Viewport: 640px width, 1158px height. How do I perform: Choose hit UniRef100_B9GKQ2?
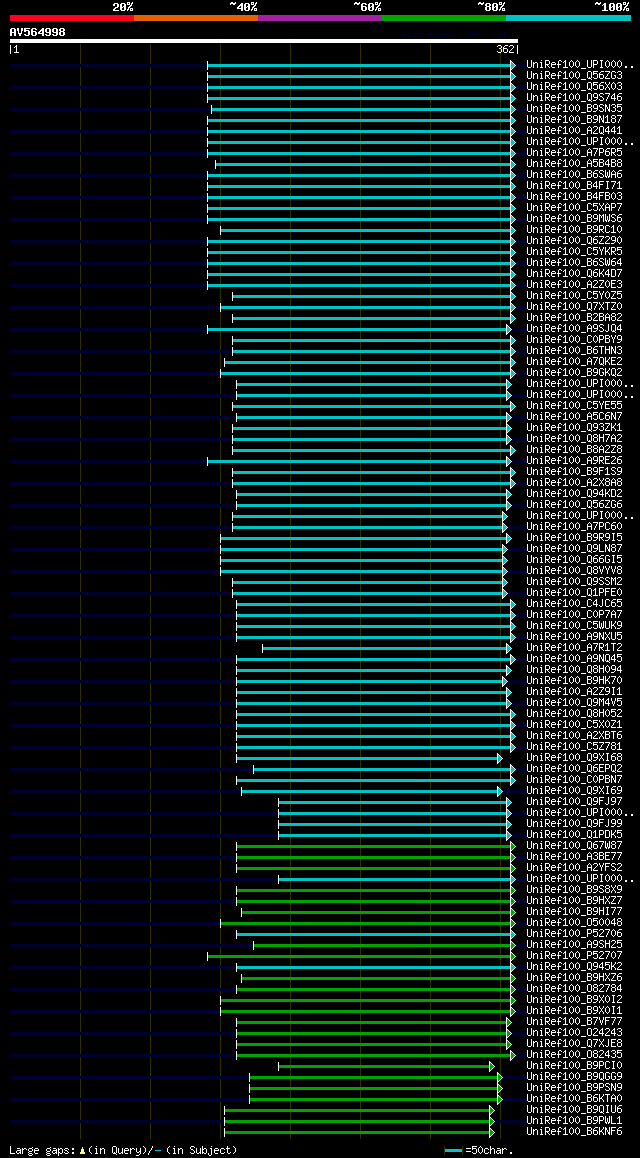[574, 373]
